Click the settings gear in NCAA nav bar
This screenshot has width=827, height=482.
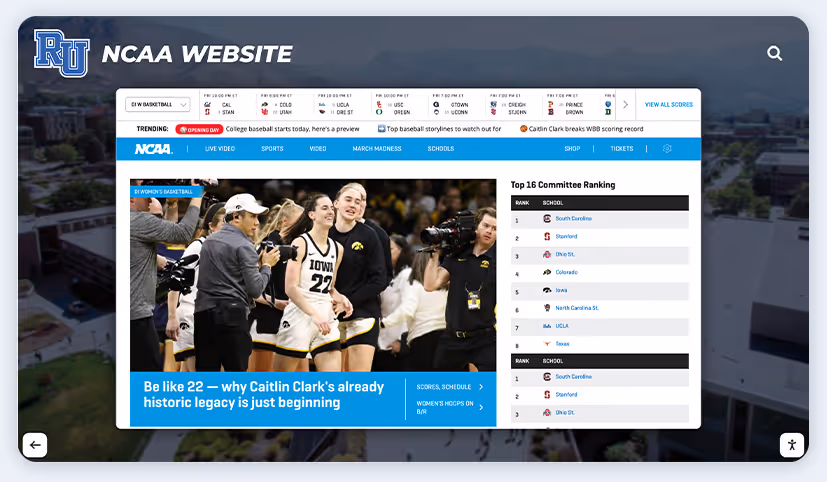click(667, 149)
